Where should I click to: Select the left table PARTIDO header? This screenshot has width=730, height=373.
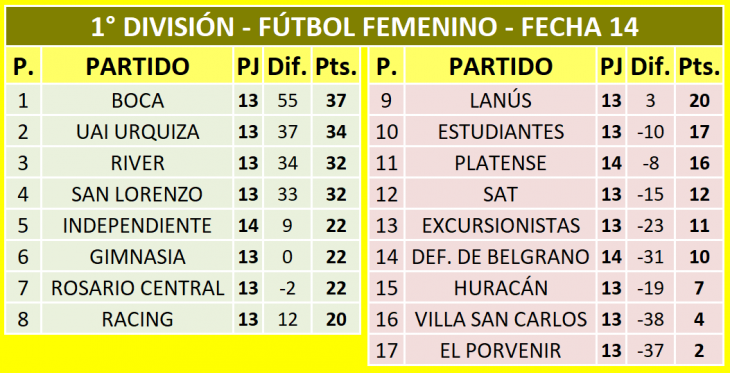point(137,66)
